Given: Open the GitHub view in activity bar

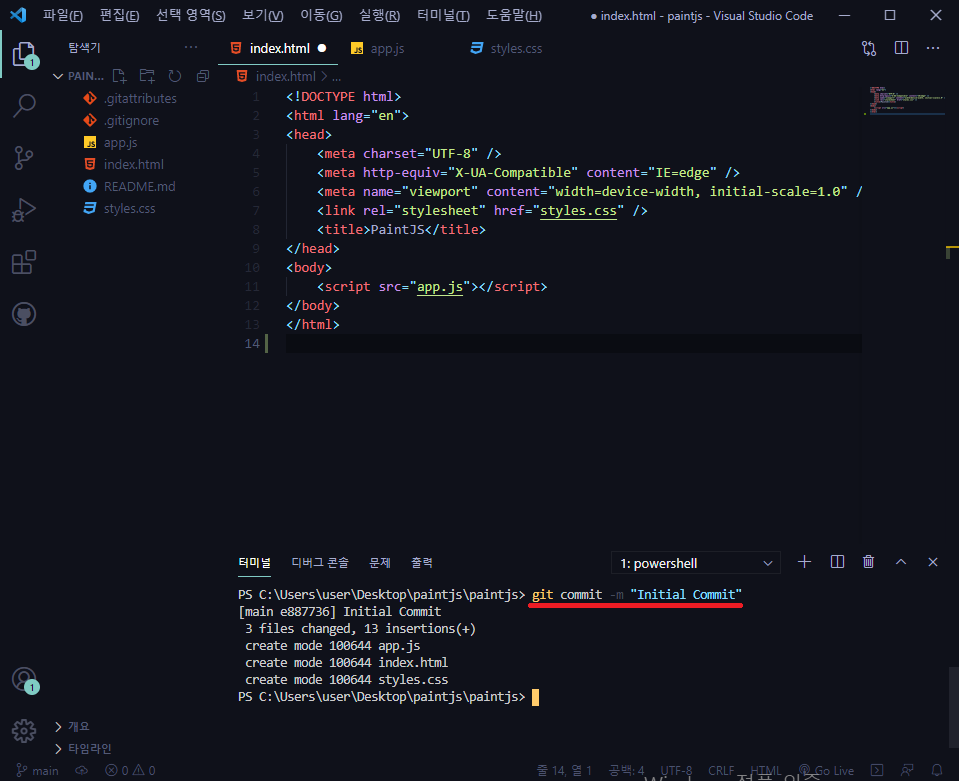Looking at the screenshot, I should pos(24,314).
